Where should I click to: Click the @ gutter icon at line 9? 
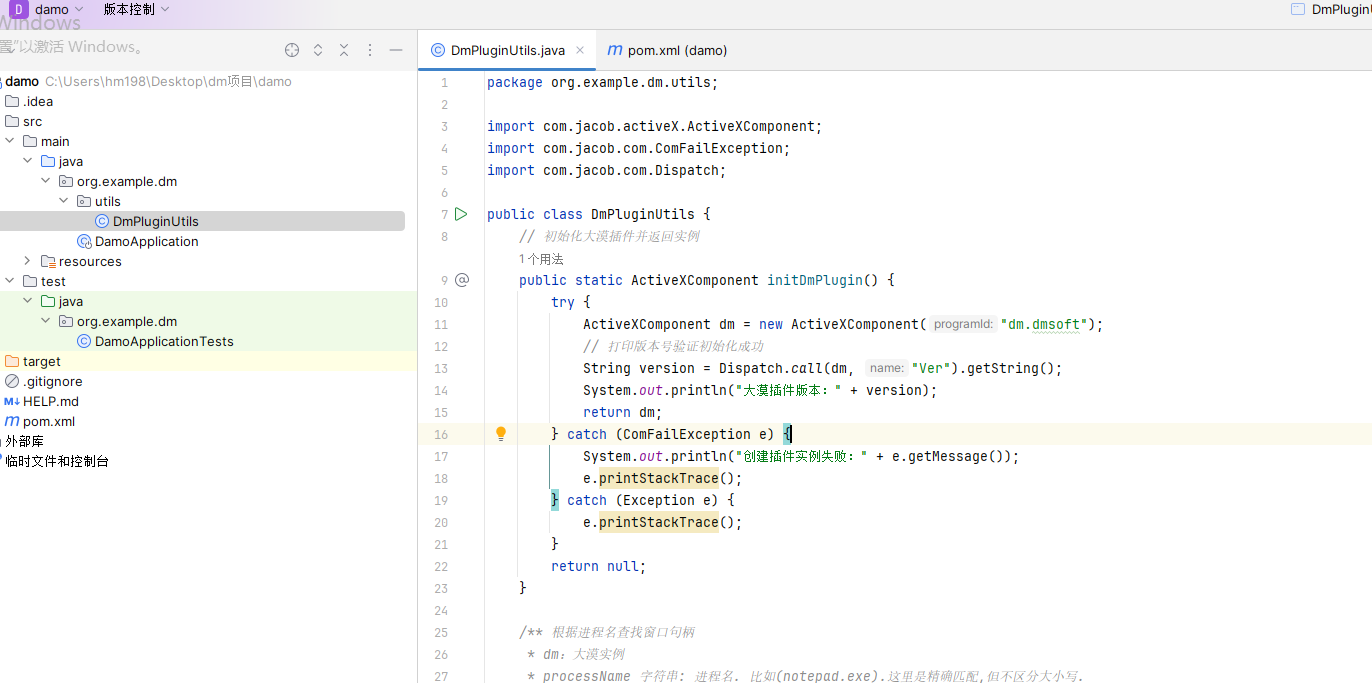(x=462, y=280)
